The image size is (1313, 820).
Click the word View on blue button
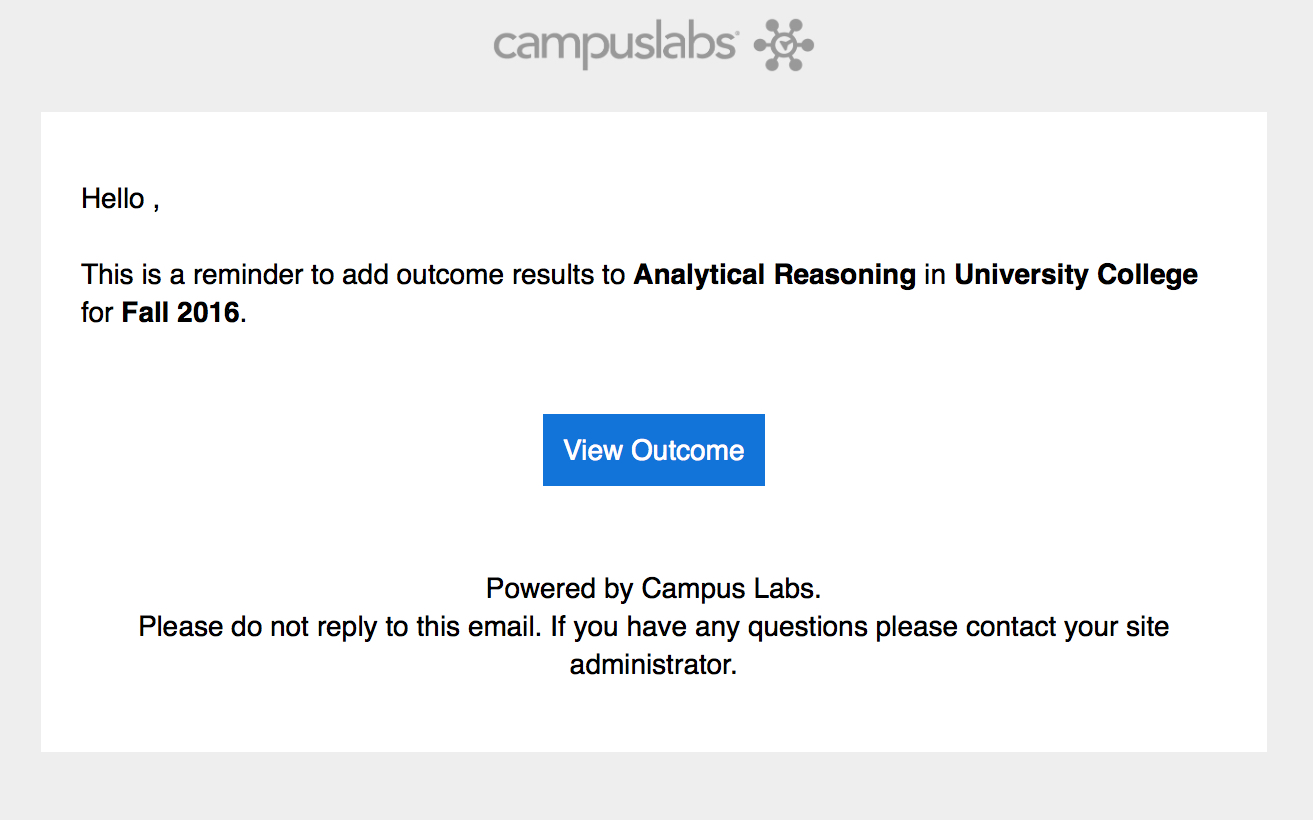tap(593, 450)
